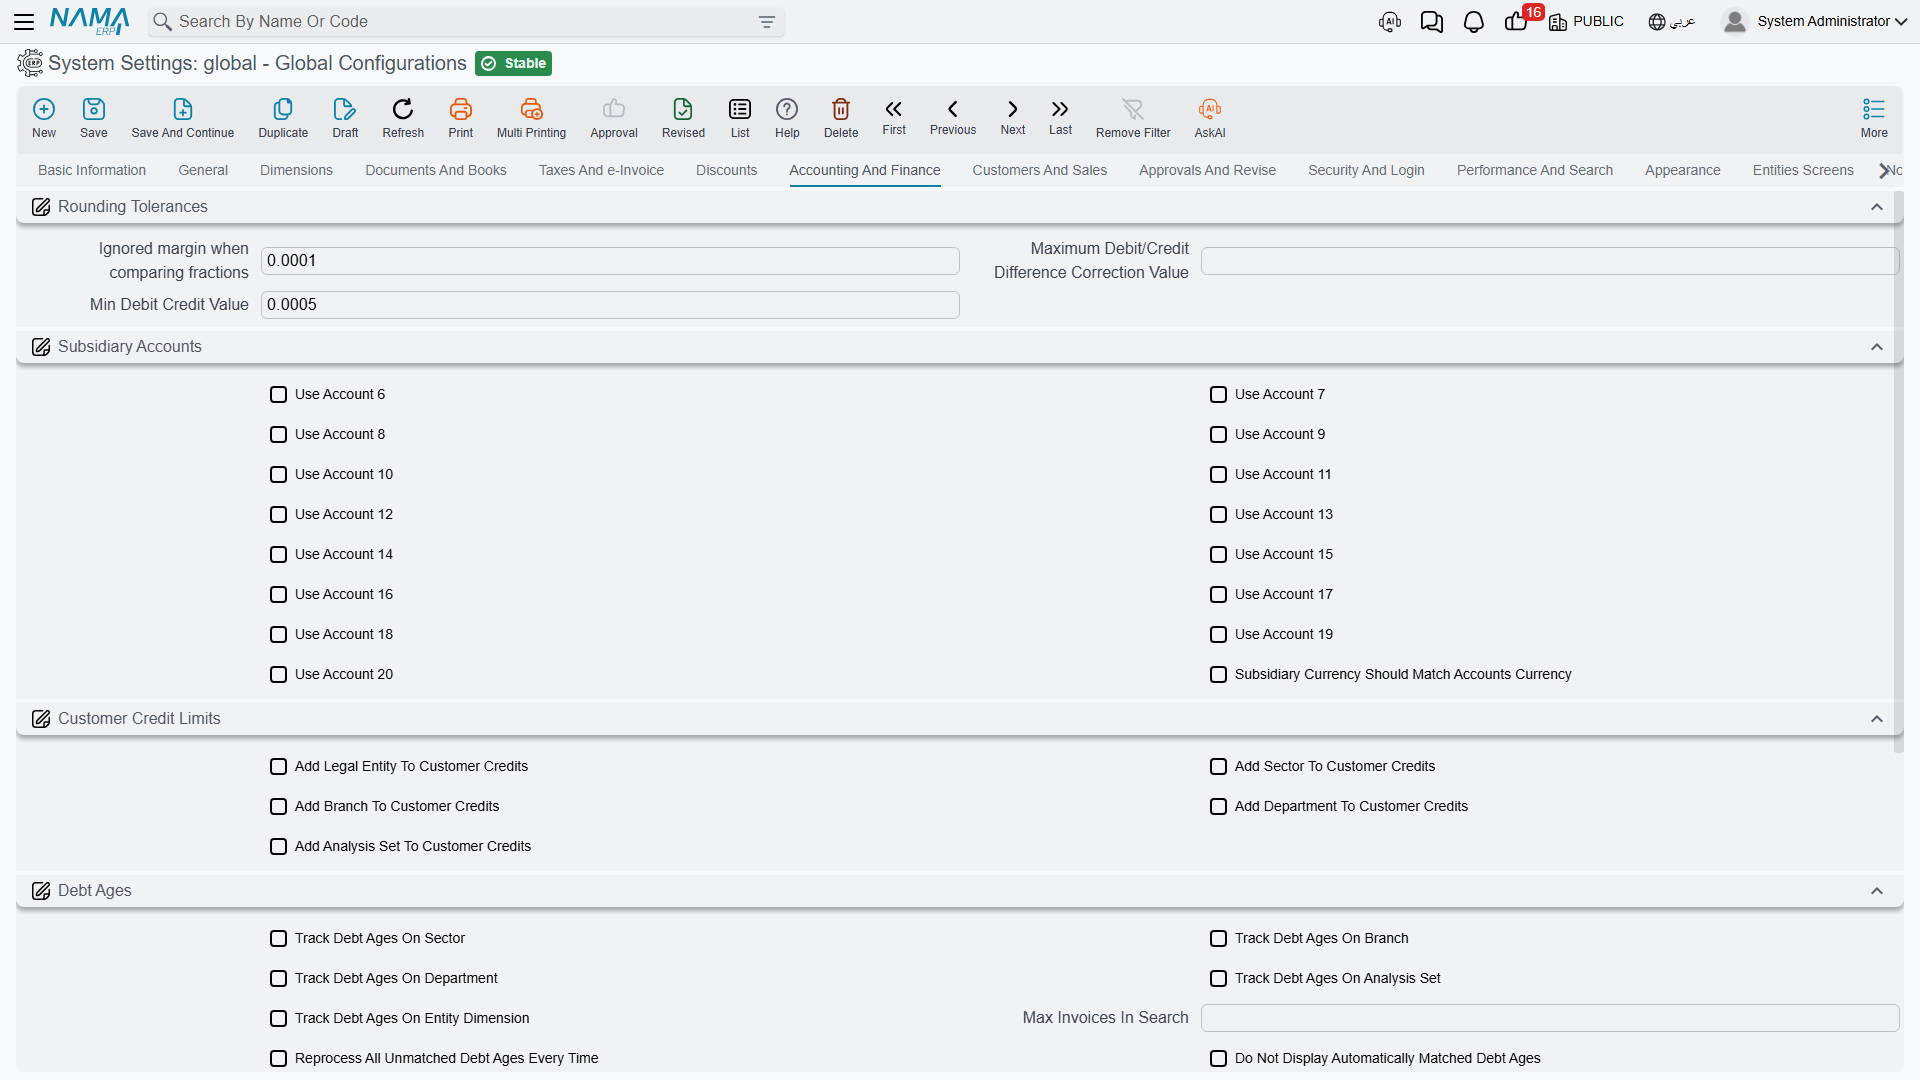Open the notifications bell
Image resolution: width=1920 pixels, height=1080 pixels.
coord(1474,22)
